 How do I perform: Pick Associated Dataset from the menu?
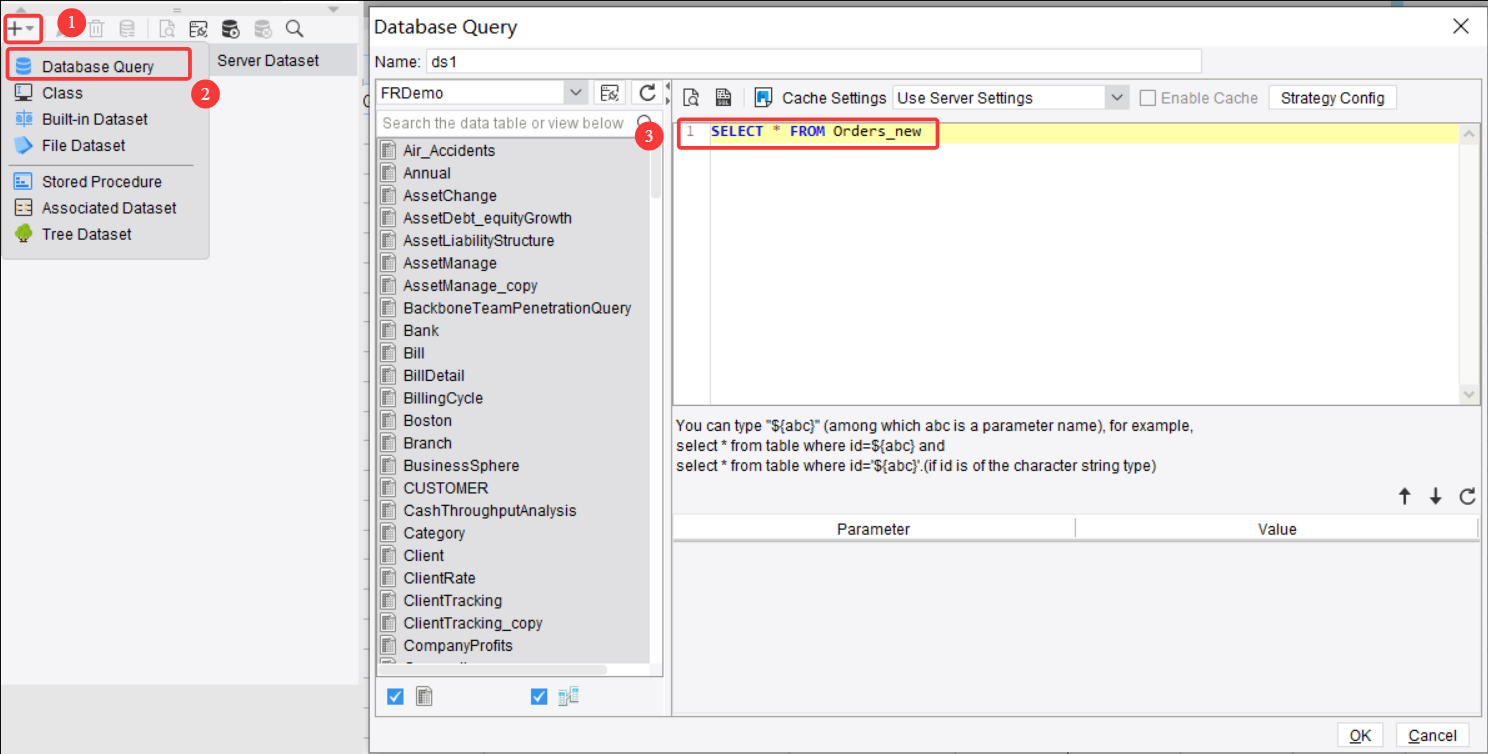[109, 208]
